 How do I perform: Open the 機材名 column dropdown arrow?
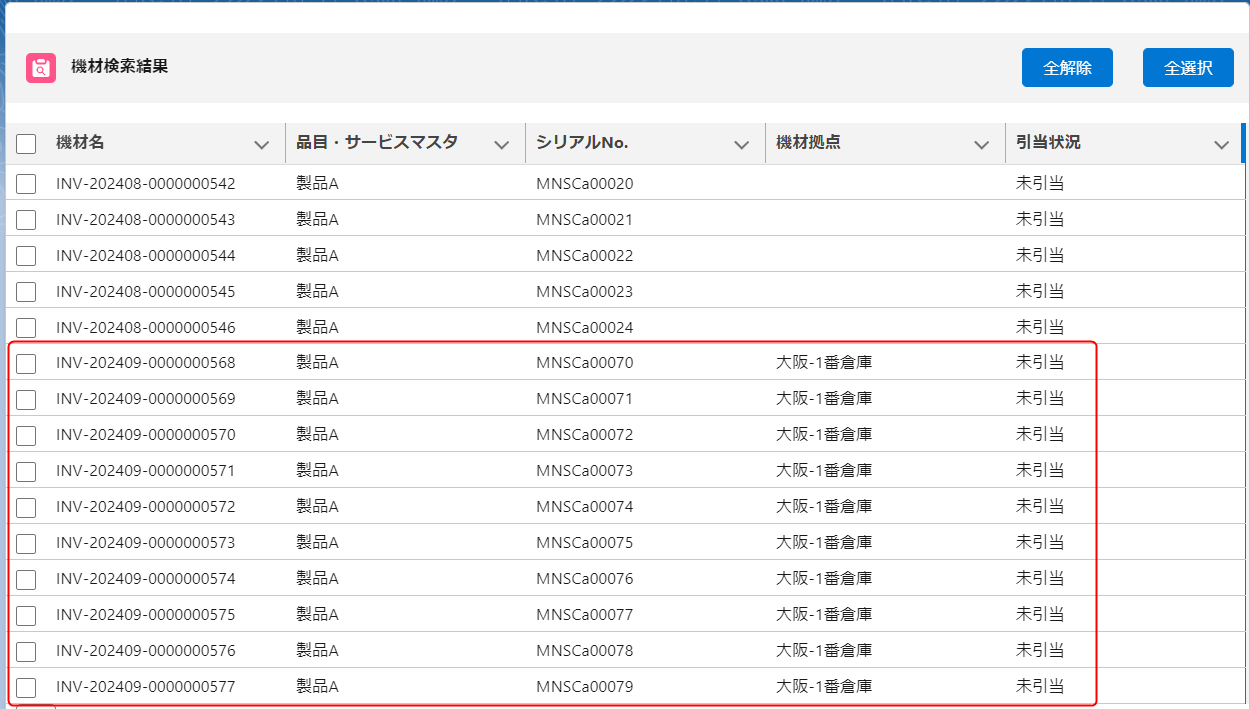[x=262, y=145]
